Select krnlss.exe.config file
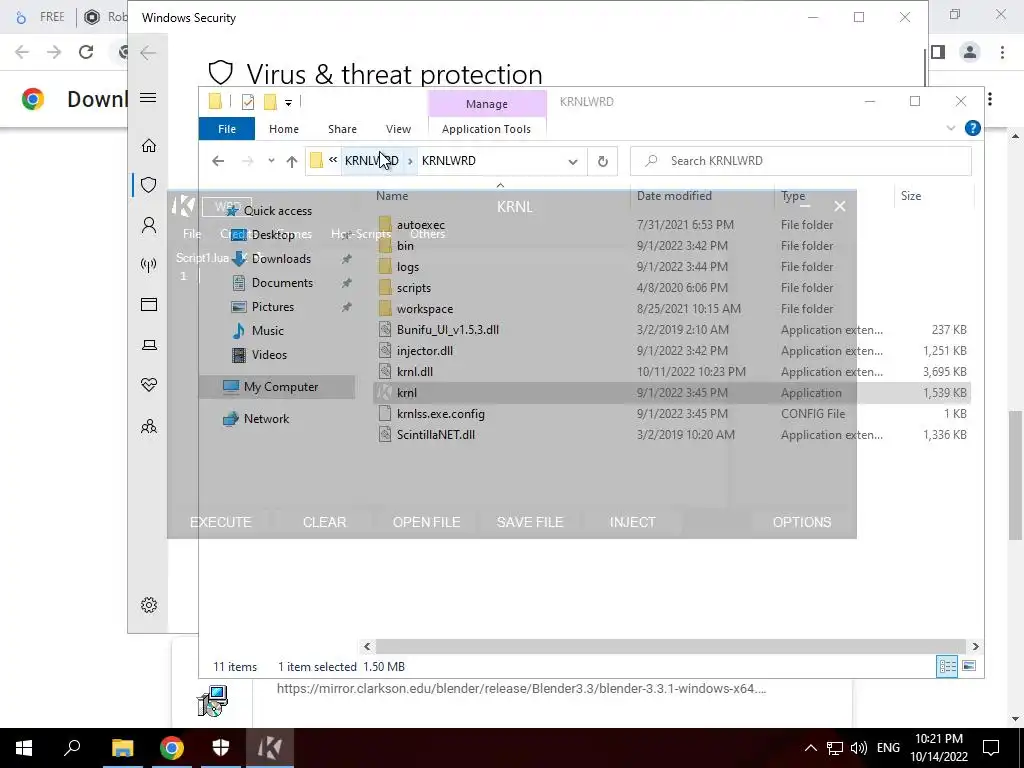Viewport: 1024px width, 768px height. 441,413
